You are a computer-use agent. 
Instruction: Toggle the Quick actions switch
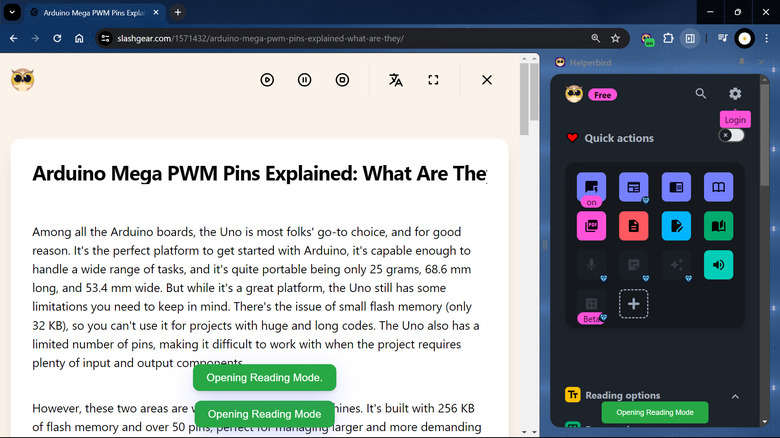pos(732,135)
